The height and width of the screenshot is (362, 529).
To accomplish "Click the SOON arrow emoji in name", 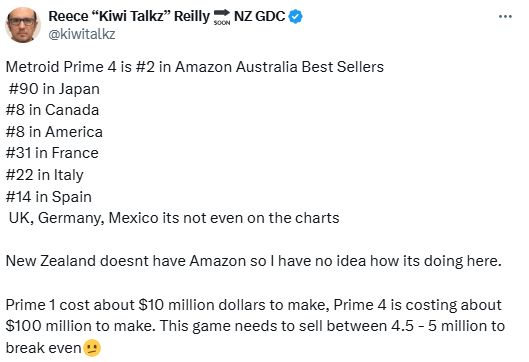I will [x=222, y=17].
